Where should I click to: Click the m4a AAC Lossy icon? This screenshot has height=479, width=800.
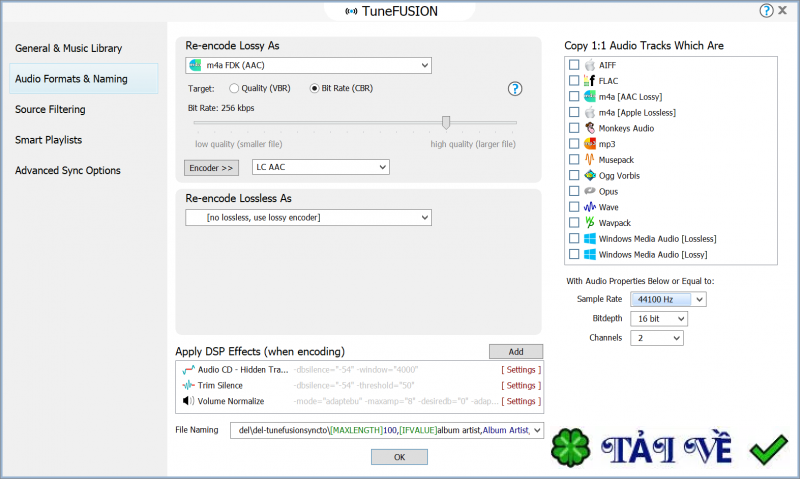(x=590, y=96)
